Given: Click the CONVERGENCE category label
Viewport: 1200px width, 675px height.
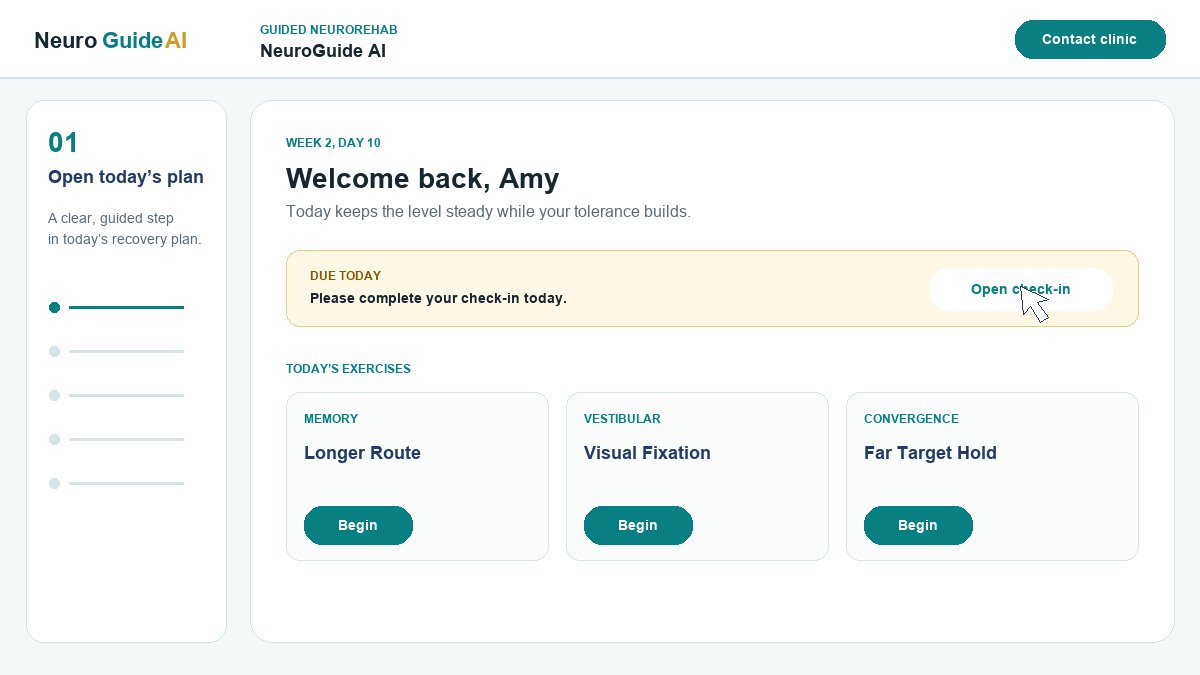Looking at the screenshot, I should click(911, 419).
